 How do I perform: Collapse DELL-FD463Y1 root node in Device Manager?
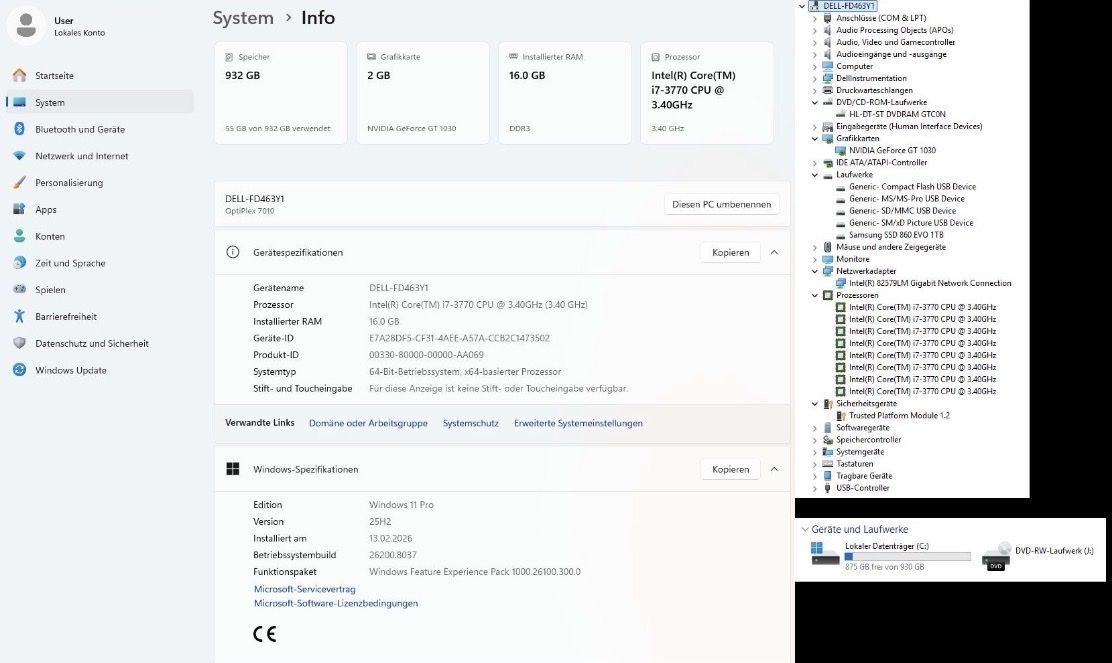click(x=802, y=6)
